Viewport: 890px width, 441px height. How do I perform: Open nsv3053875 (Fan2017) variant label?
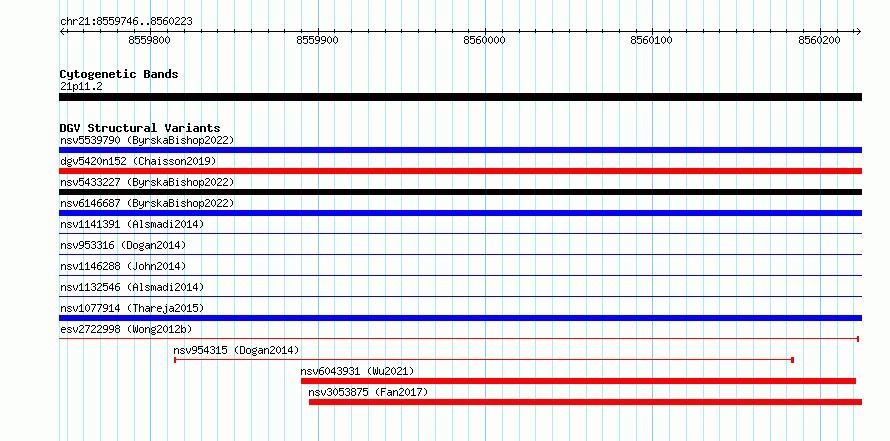coord(368,392)
